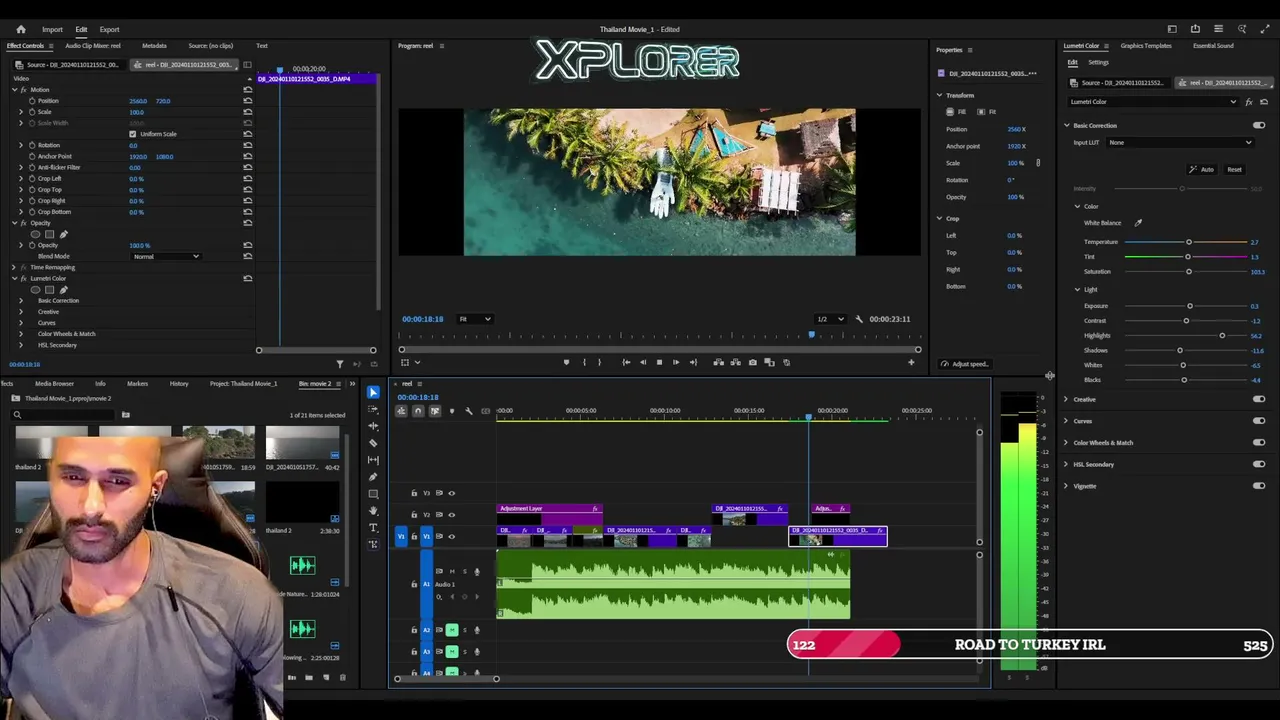Open the Input LUT dropdown
Screen dimensions: 1280x720
point(1179,142)
